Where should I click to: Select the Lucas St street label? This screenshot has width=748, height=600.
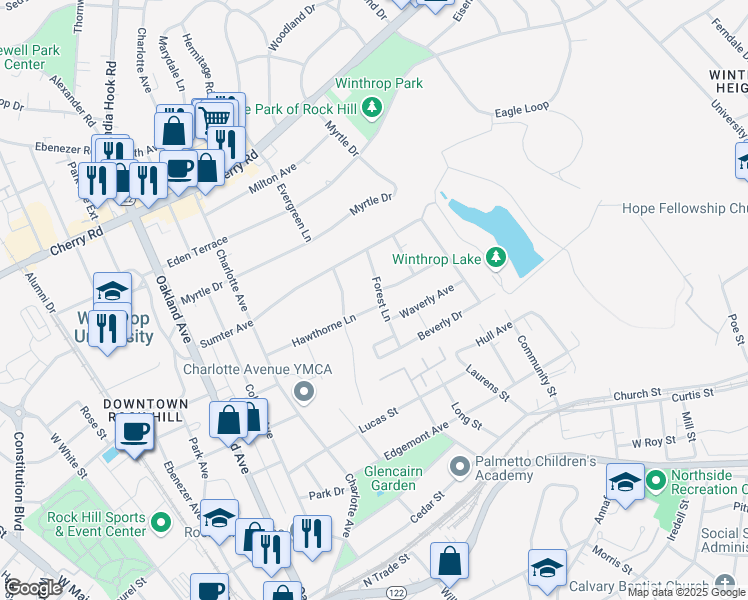[378, 420]
